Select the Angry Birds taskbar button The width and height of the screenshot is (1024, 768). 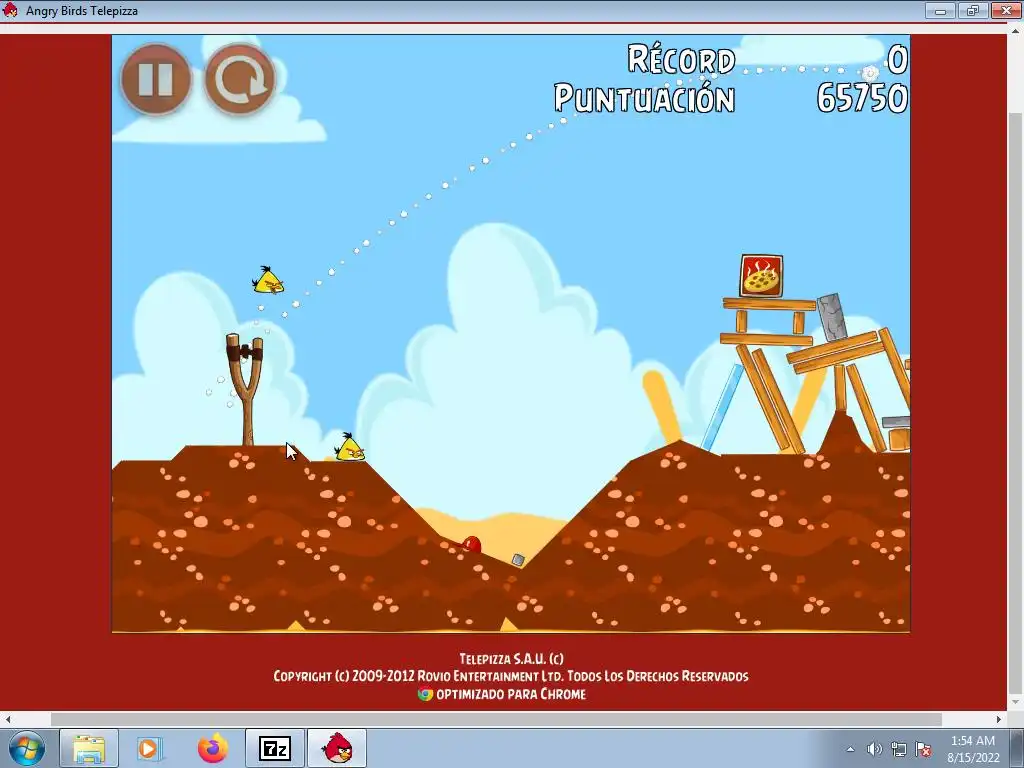[x=337, y=748]
